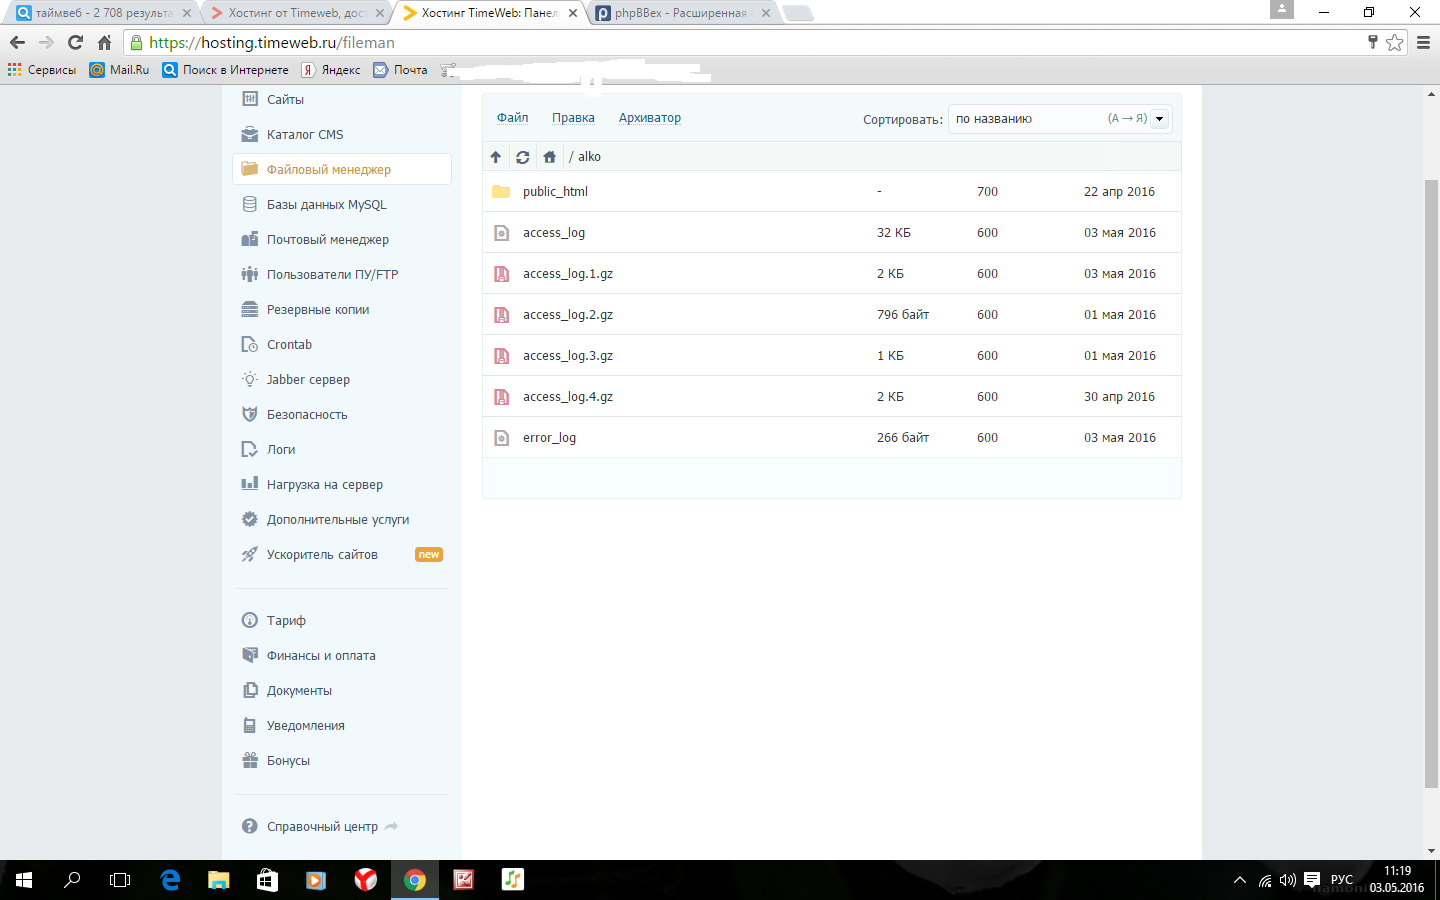Open the Файл menu

pos(512,118)
